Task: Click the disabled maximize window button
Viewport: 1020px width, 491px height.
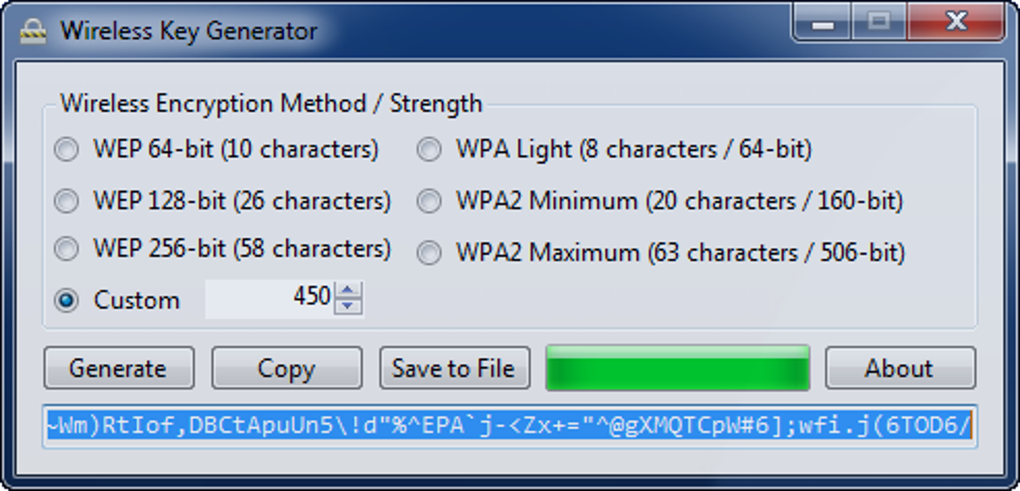Action: point(879,23)
